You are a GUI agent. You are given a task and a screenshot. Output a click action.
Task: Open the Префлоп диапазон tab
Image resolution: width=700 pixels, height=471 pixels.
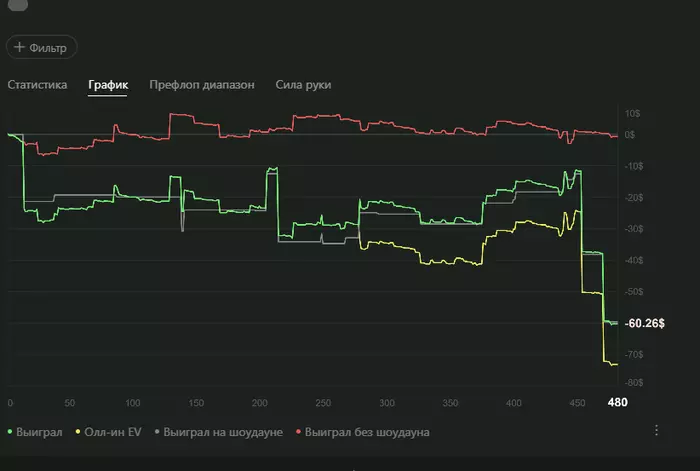click(x=202, y=85)
